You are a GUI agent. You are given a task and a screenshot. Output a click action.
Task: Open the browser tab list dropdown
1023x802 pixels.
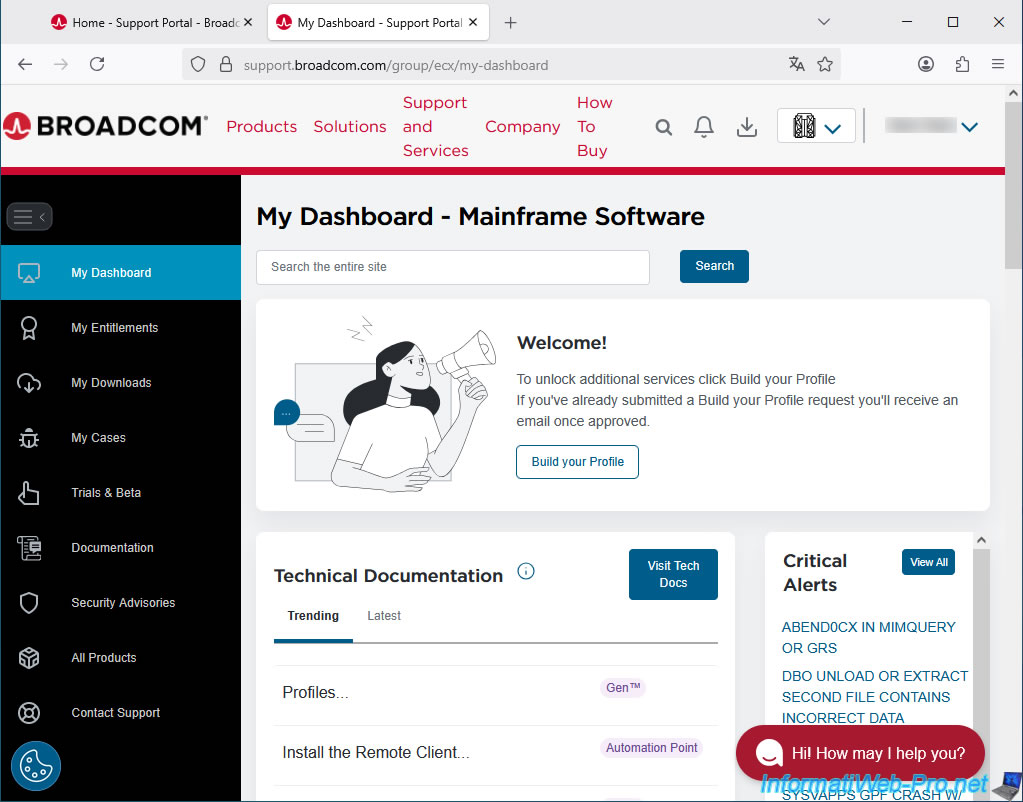coord(824,22)
